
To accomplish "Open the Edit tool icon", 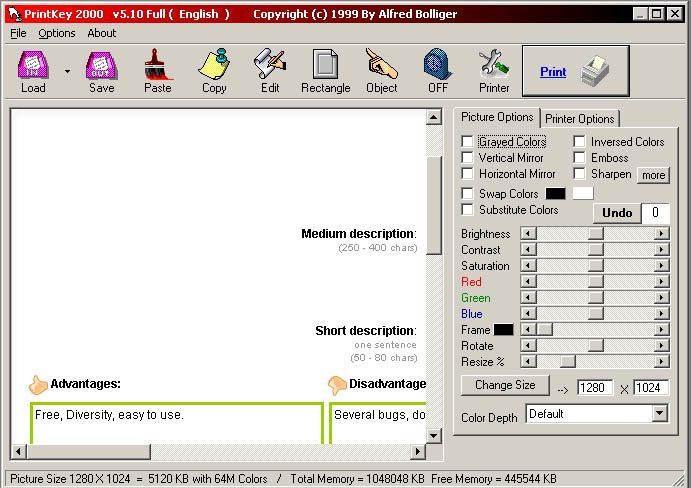I will (x=270, y=64).
